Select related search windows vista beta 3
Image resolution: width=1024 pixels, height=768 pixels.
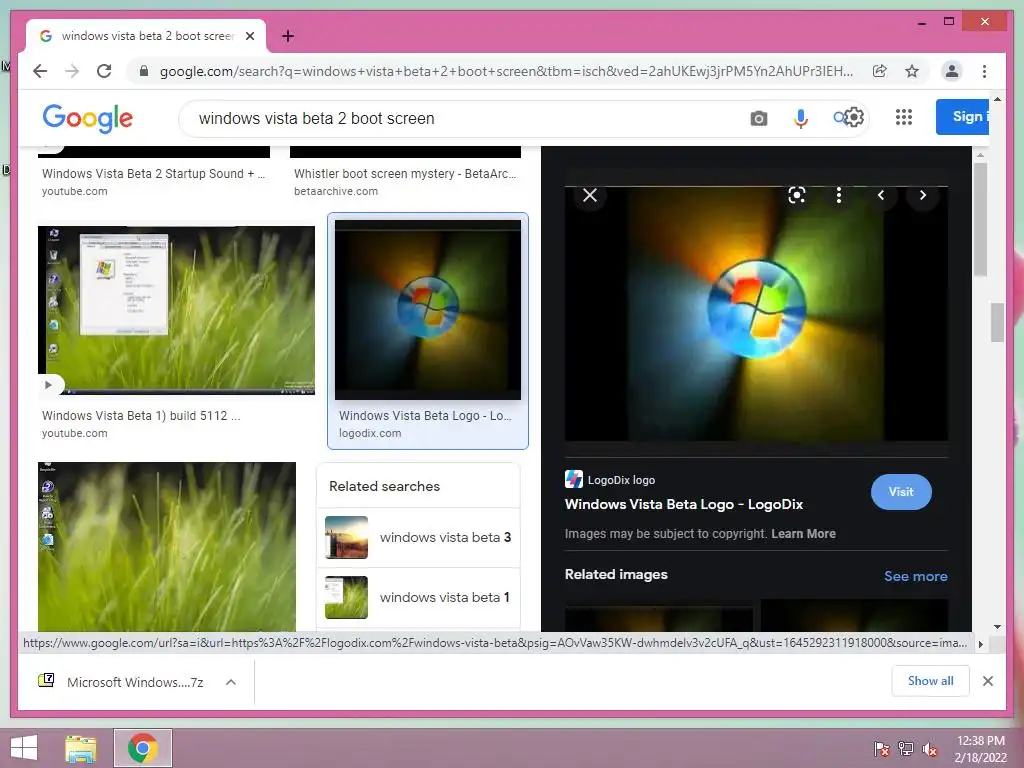coord(418,537)
